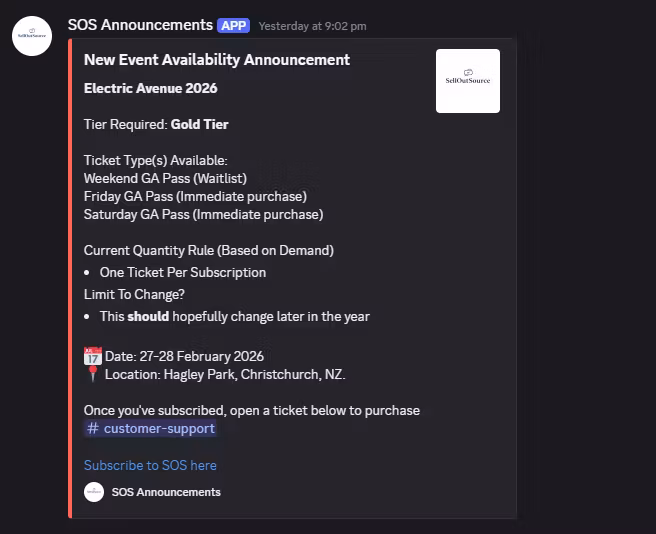Click the Yesterday at 9:02 pm timestamp
Image resolution: width=656 pixels, height=534 pixels.
[x=312, y=26]
